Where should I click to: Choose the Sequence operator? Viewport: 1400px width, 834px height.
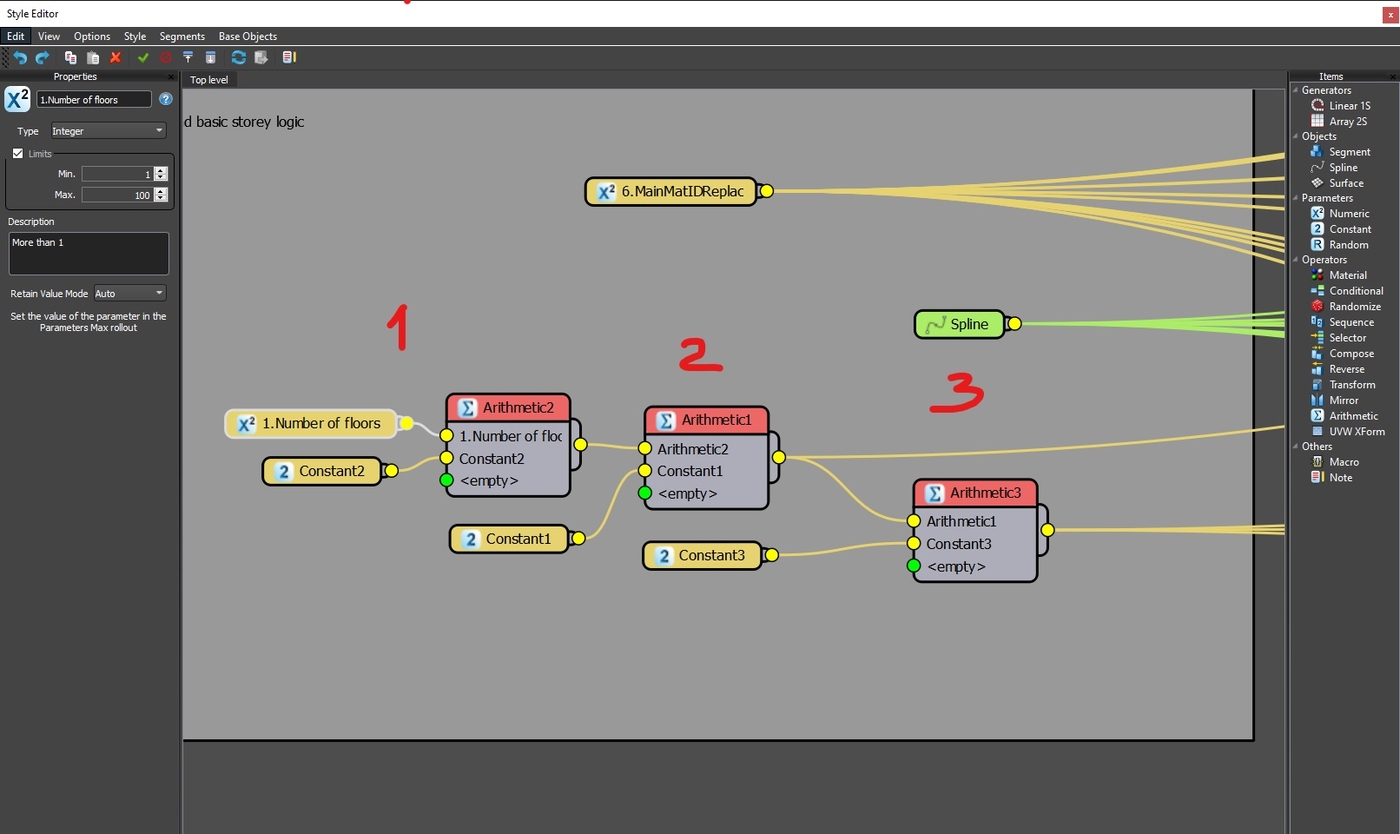point(1342,322)
